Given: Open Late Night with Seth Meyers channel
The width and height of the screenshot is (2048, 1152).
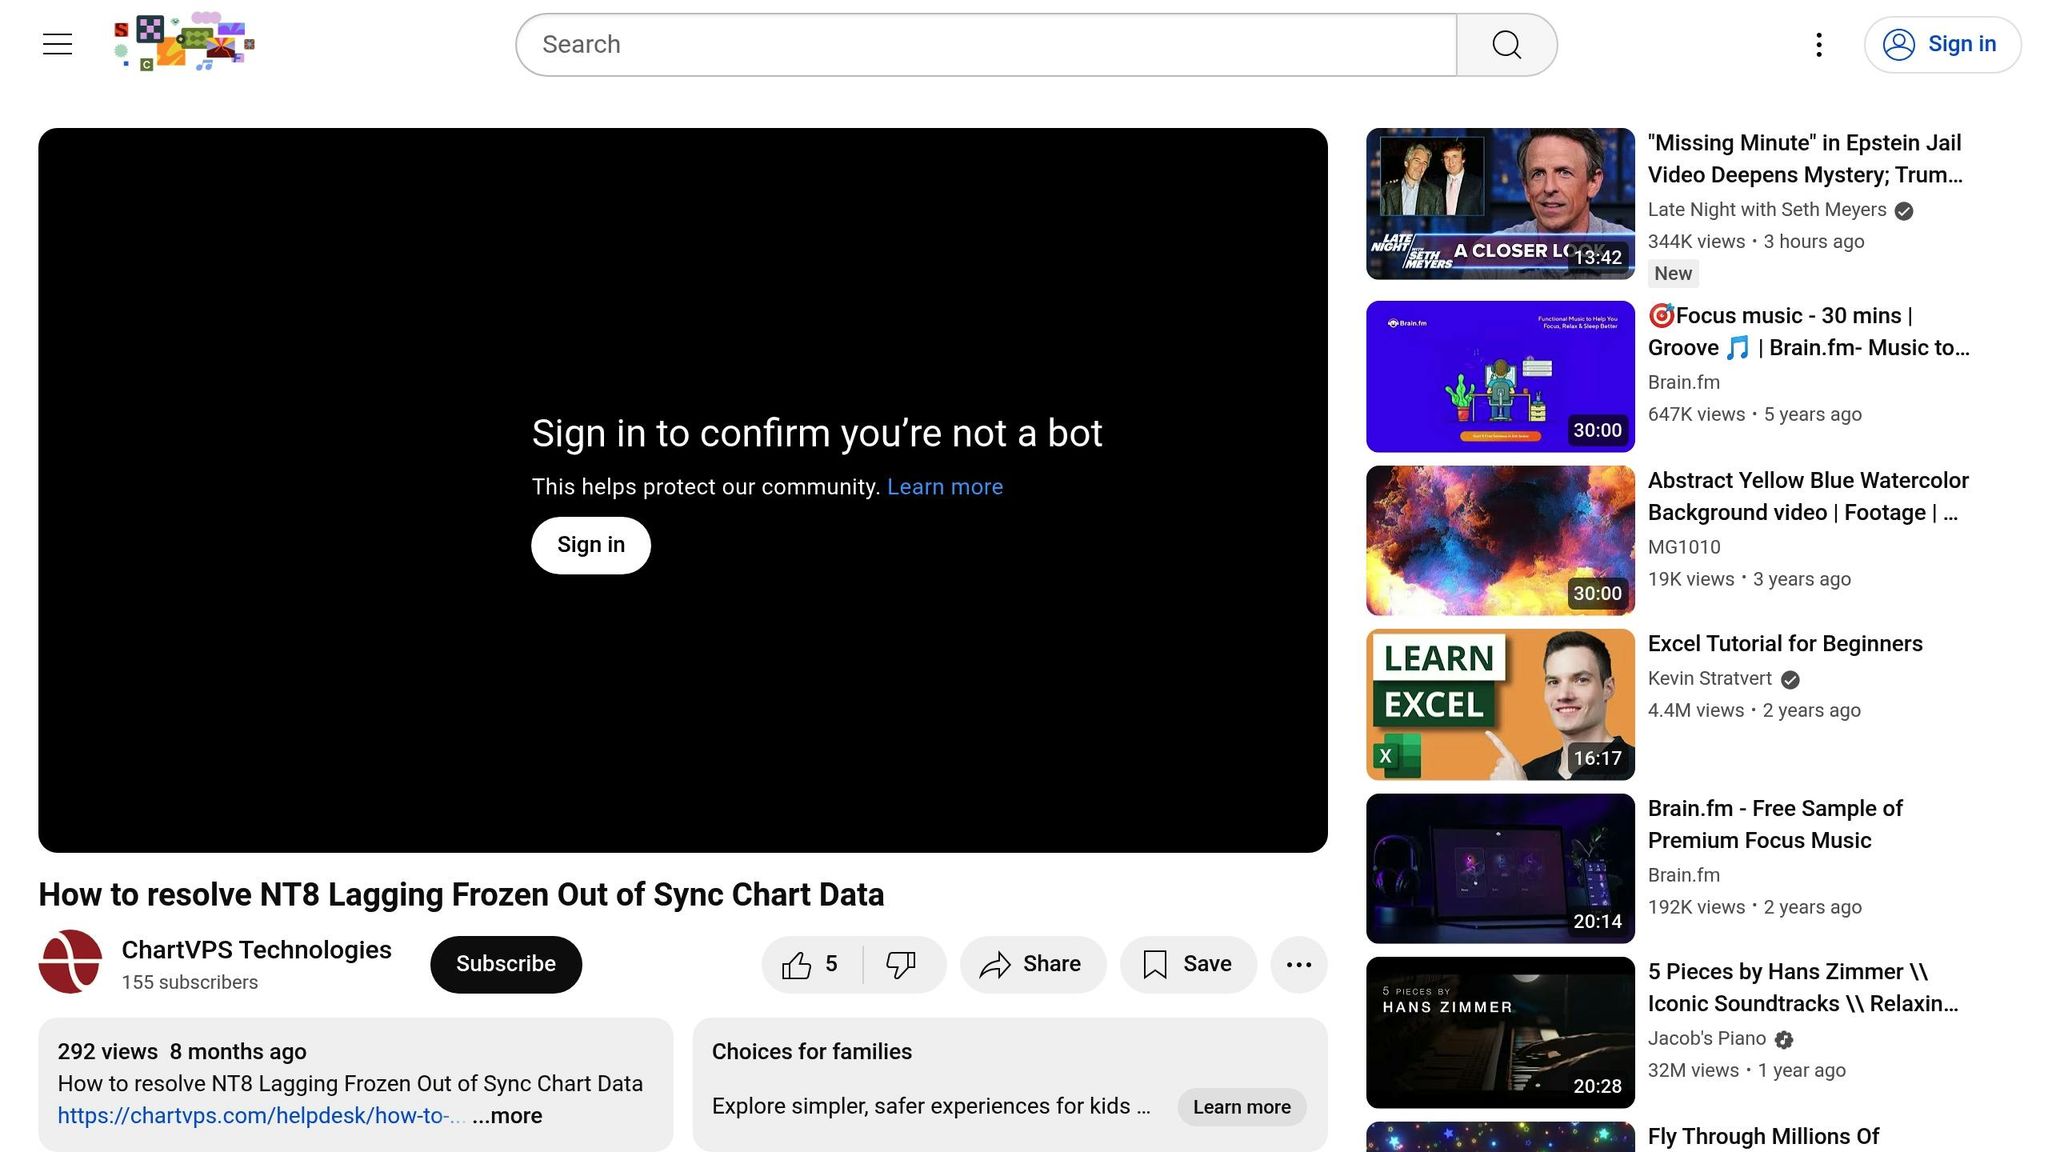Looking at the screenshot, I should coord(1767,210).
